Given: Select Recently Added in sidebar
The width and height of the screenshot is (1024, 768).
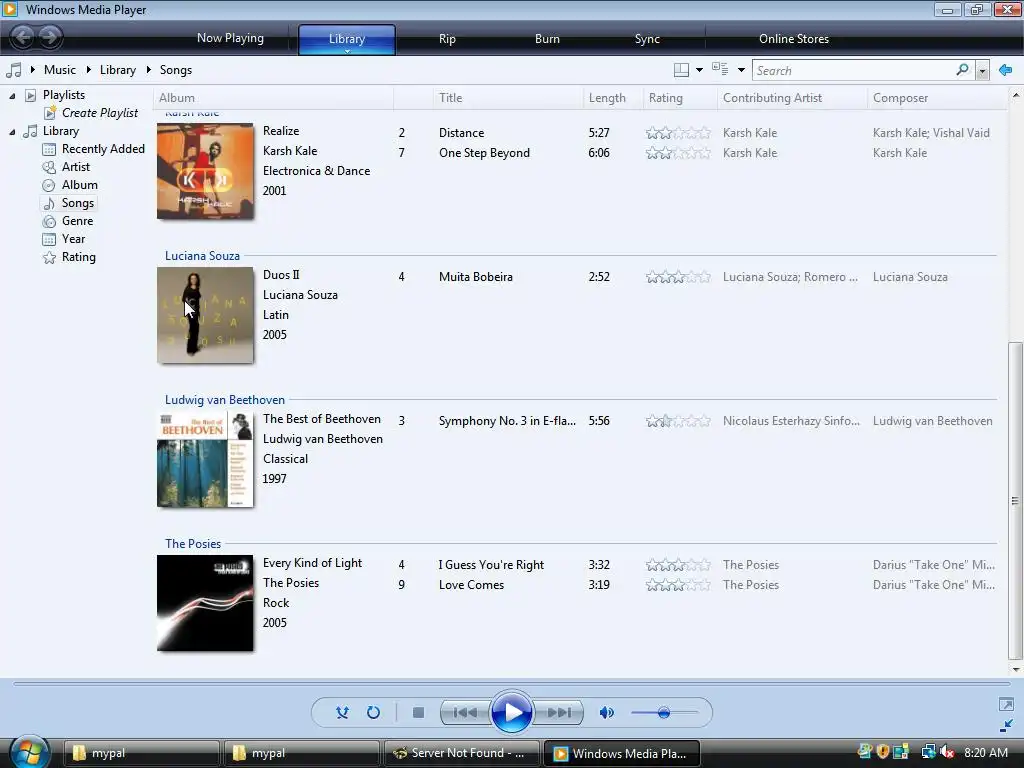Looking at the screenshot, I should tap(103, 149).
